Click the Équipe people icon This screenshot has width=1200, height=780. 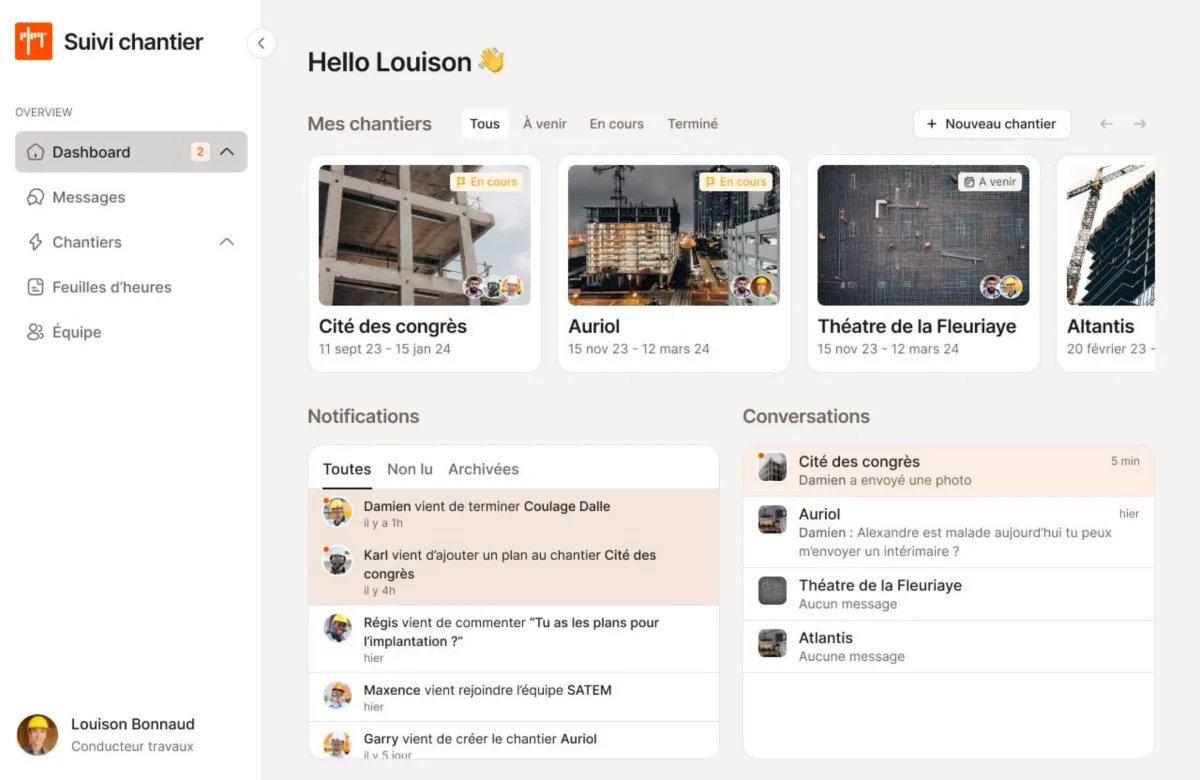click(35, 332)
